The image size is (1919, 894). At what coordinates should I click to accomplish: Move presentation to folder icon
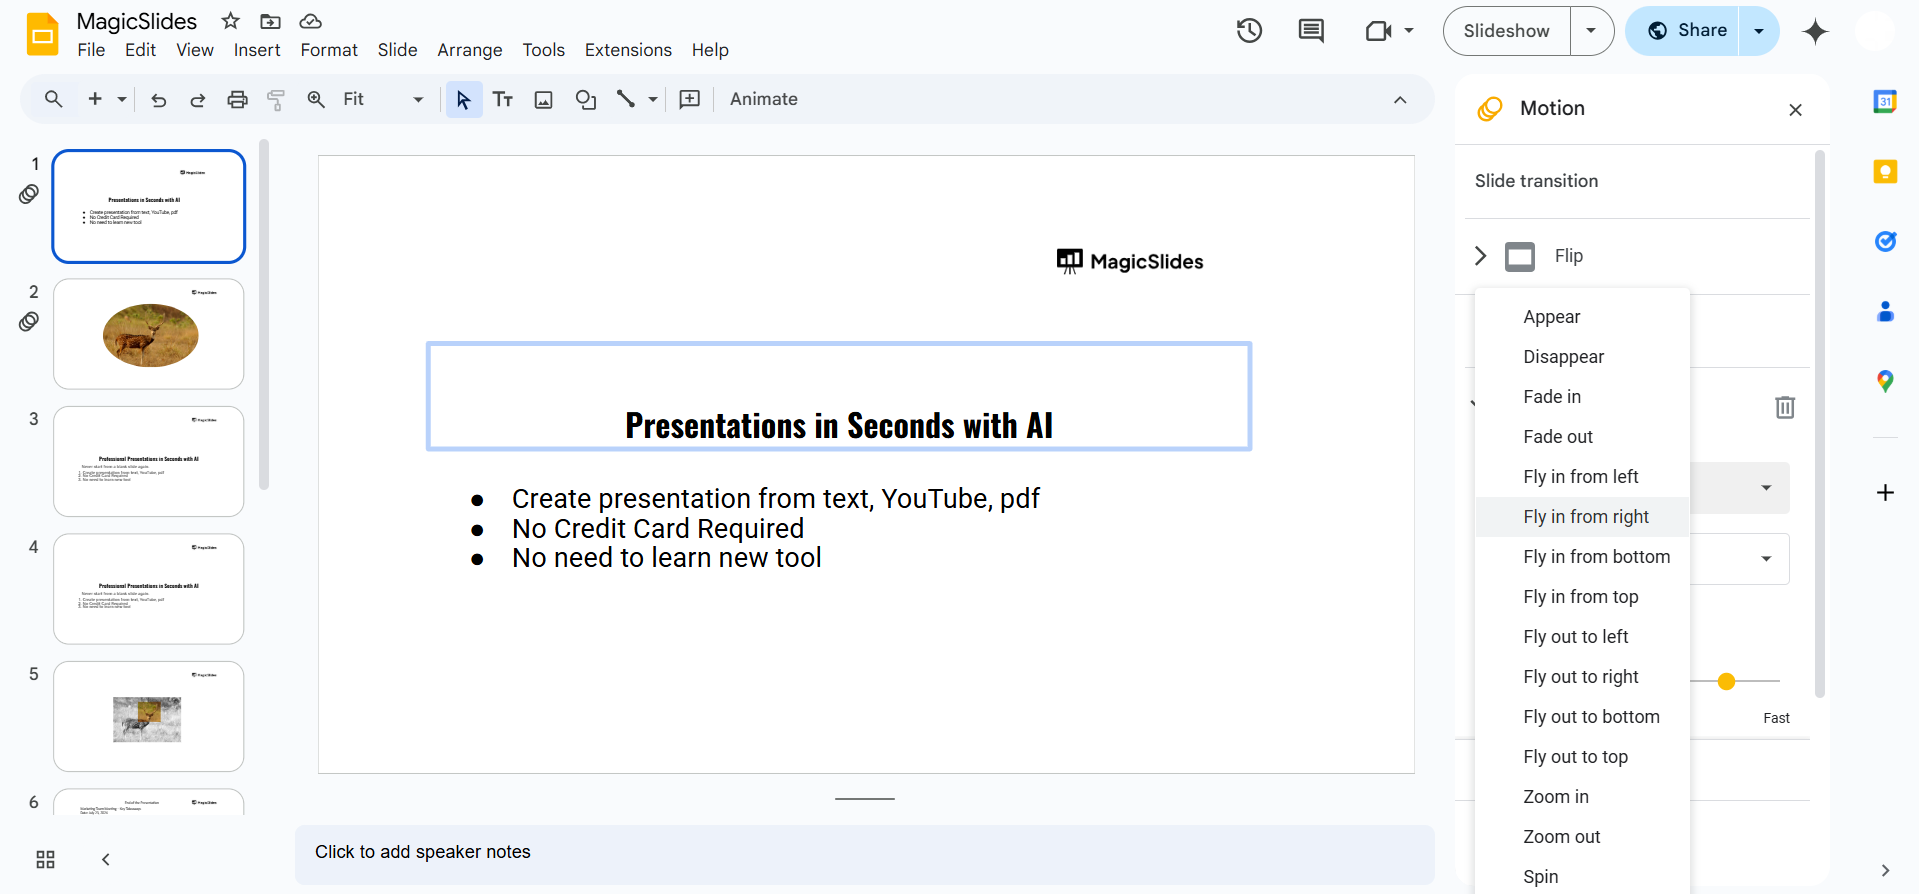pyautogui.click(x=270, y=21)
